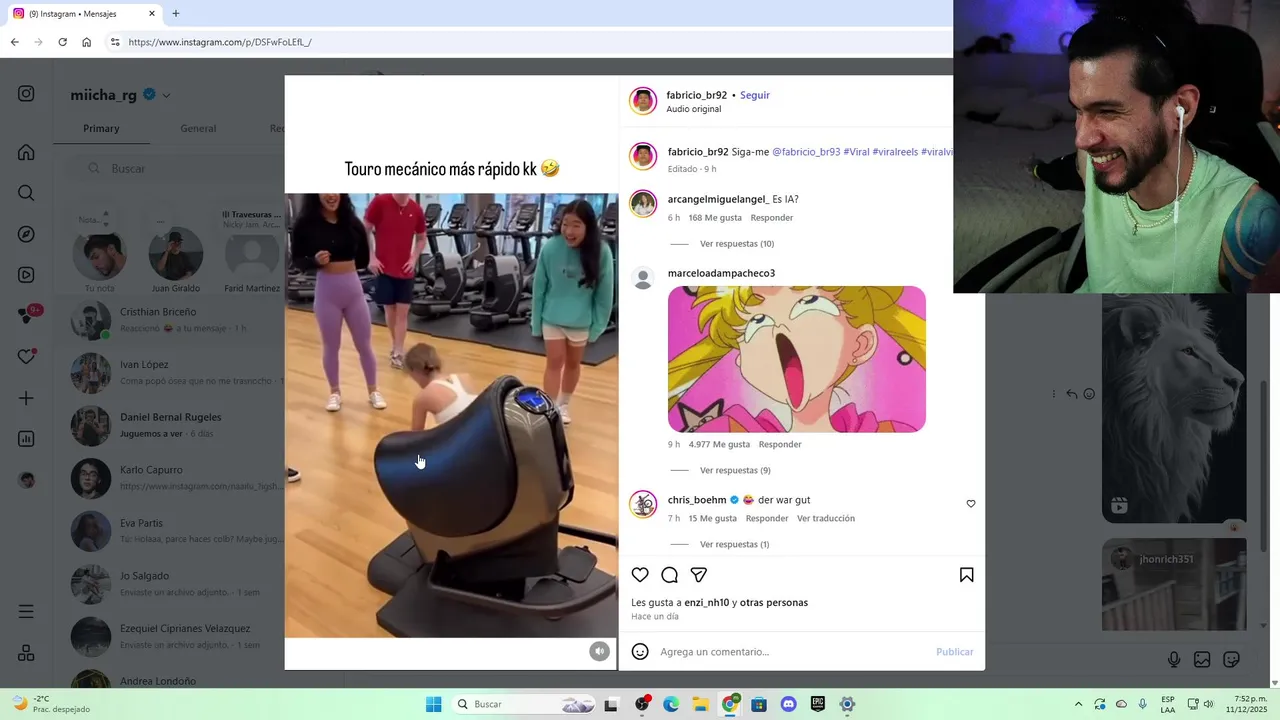Open the @fabricio_br93 mention link
Image resolution: width=1280 pixels, height=720 pixels.
point(806,152)
